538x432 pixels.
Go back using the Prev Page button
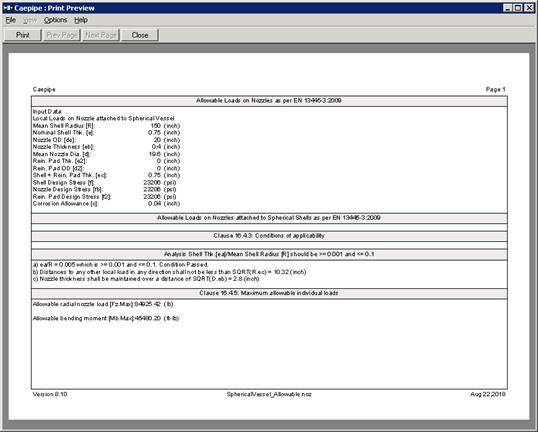62,35
